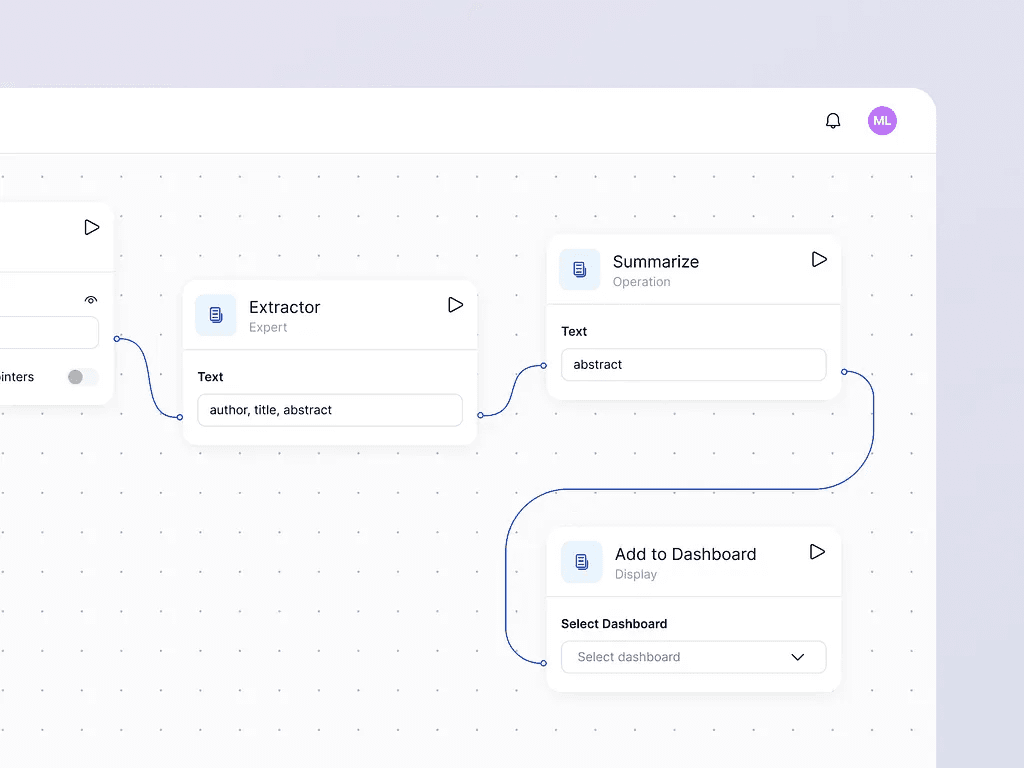Run the Add to Dashboard node
The image size is (1024, 768).
[x=817, y=551]
